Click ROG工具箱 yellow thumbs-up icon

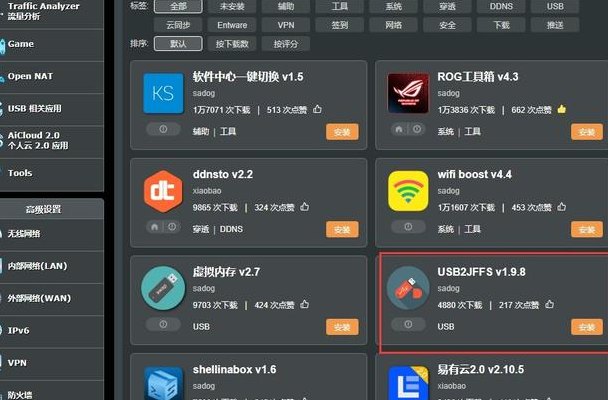pos(561,109)
